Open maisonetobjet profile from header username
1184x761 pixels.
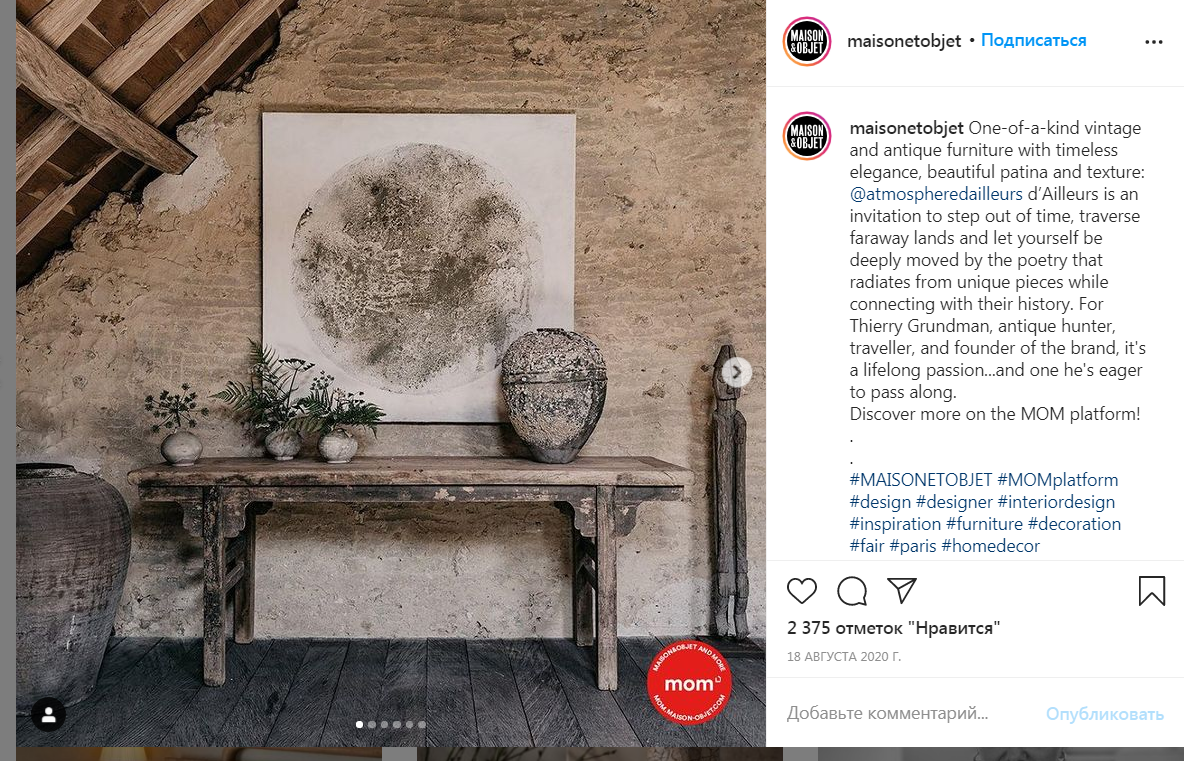click(904, 41)
